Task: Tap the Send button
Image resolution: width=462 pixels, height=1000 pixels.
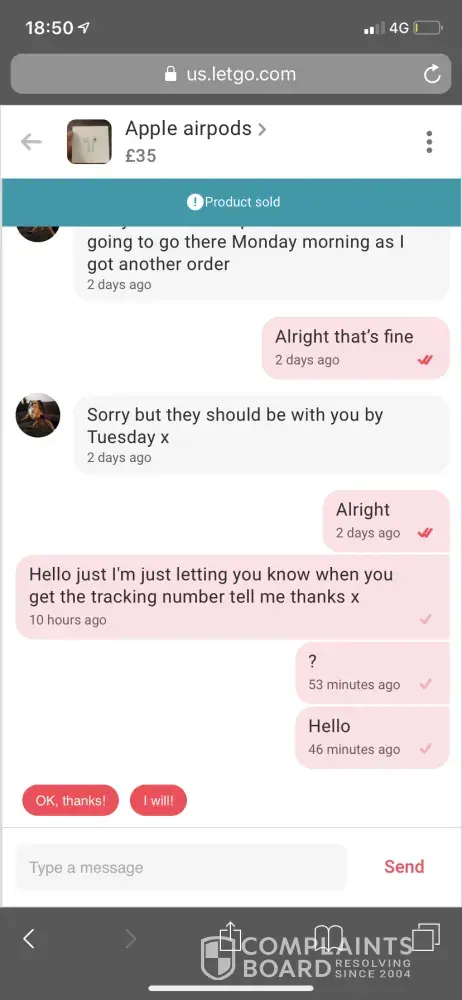Action: [404, 867]
